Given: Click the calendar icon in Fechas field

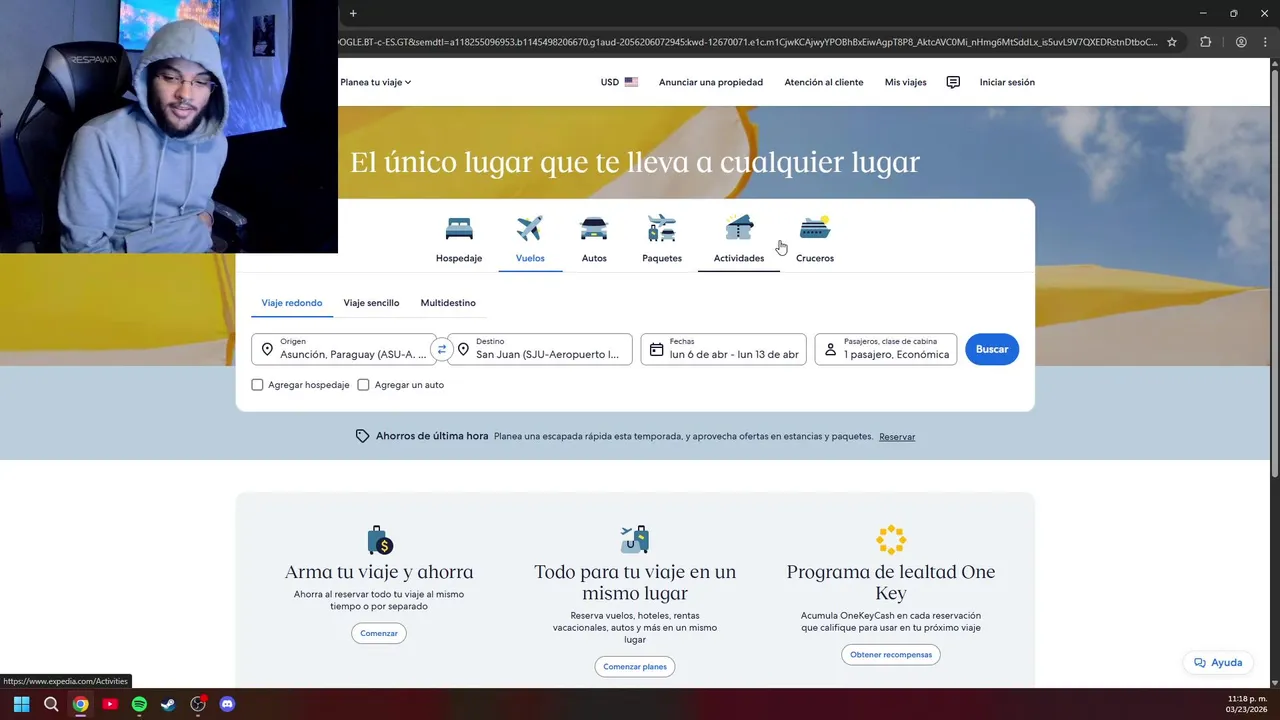Looking at the screenshot, I should pyautogui.click(x=657, y=349).
